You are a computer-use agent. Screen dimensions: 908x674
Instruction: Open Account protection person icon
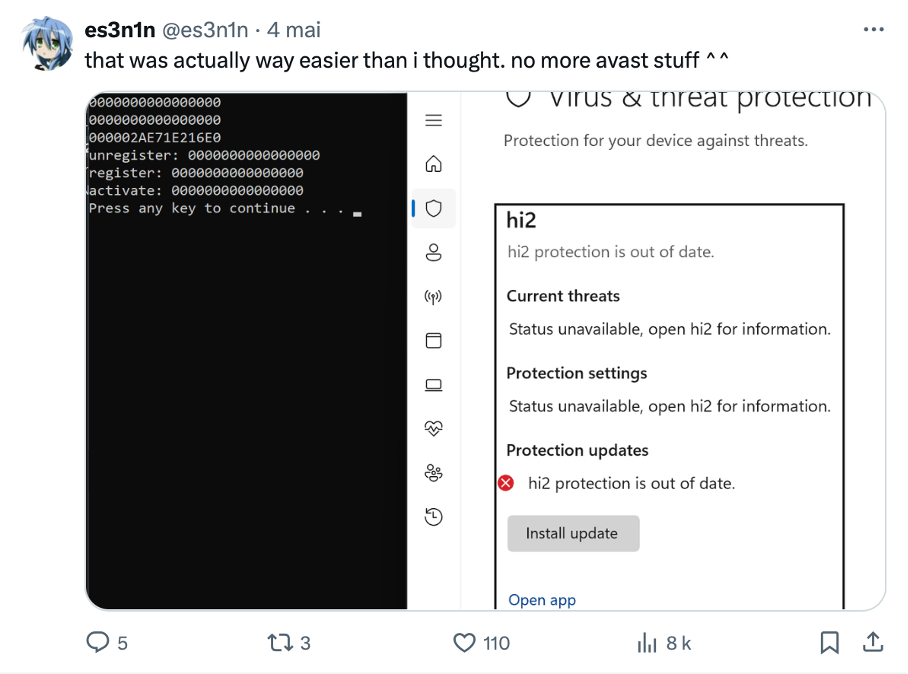coord(433,252)
